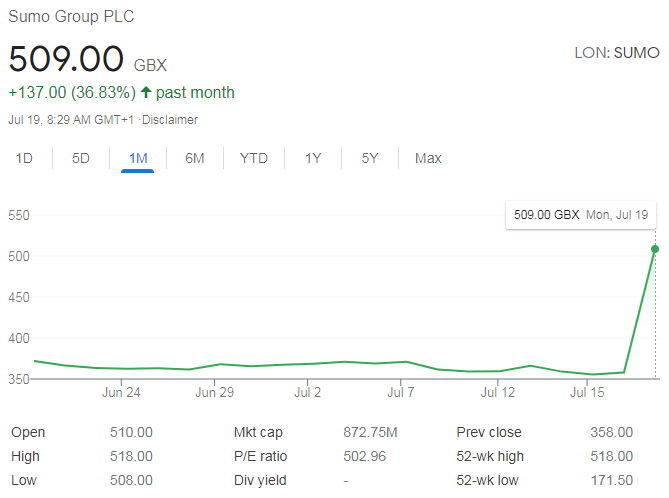Click the 52-wk low value 171.50
Screen dimensions: 669x498
(x=611, y=480)
